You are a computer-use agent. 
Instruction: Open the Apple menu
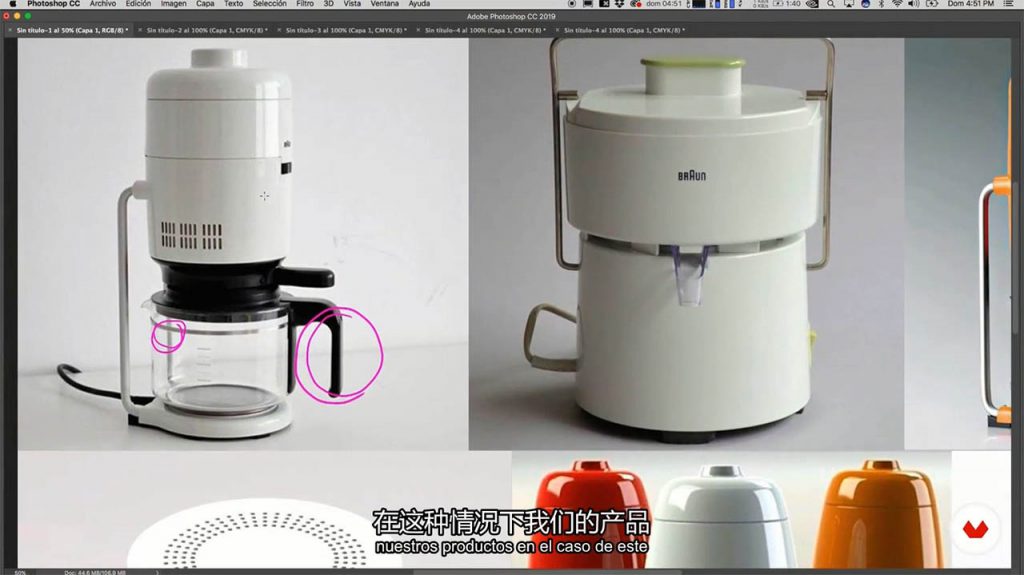(x=12, y=4)
